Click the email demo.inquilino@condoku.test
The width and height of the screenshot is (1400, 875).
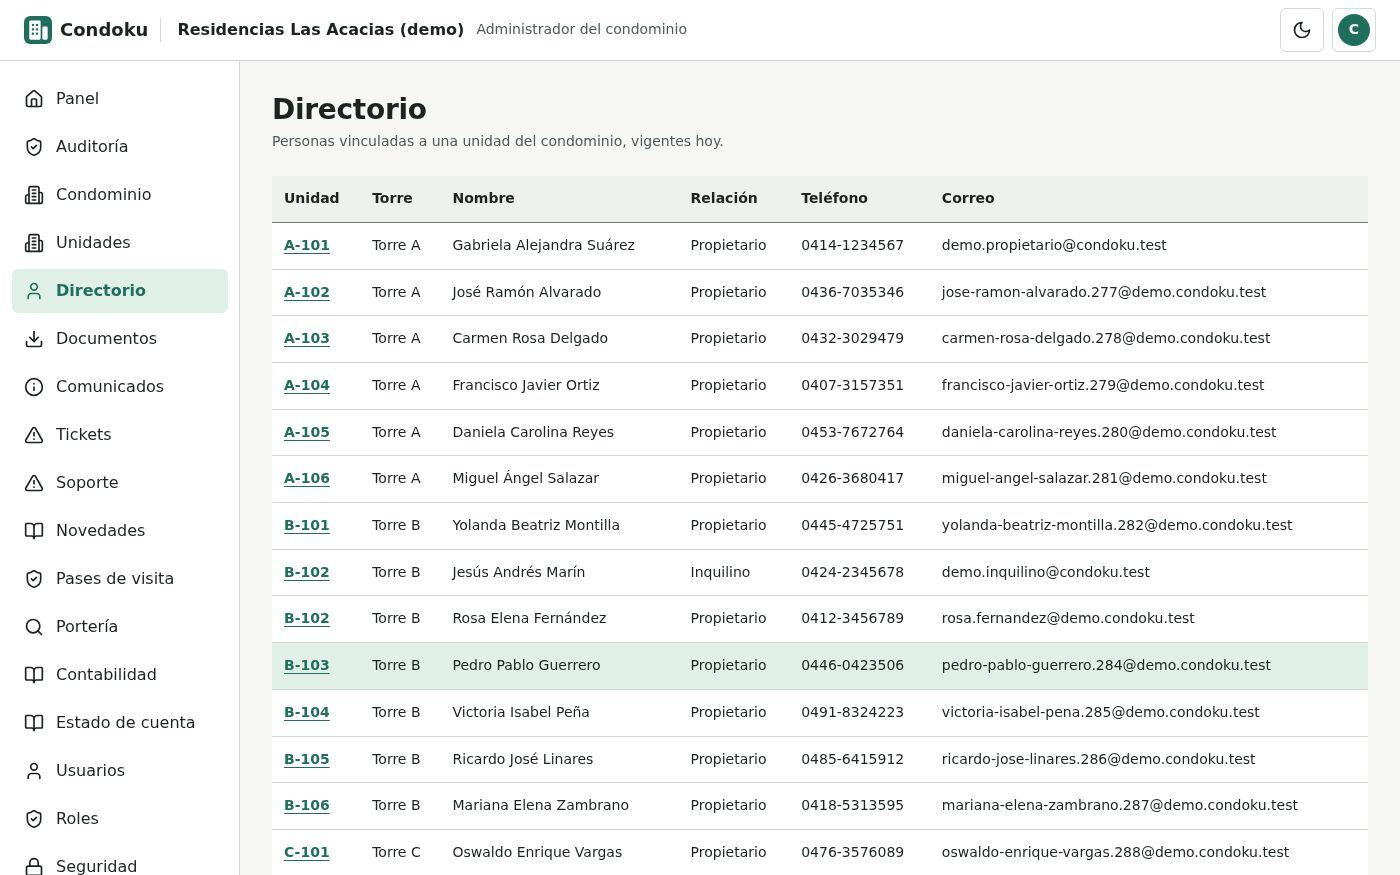[1045, 572]
